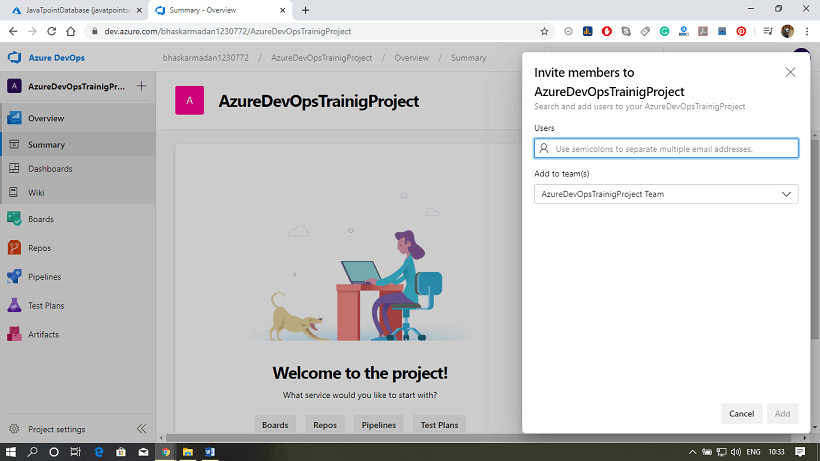The image size is (820, 461).
Task: Open the Chrome profile avatar
Action: pyautogui.click(x=787, y=31)
